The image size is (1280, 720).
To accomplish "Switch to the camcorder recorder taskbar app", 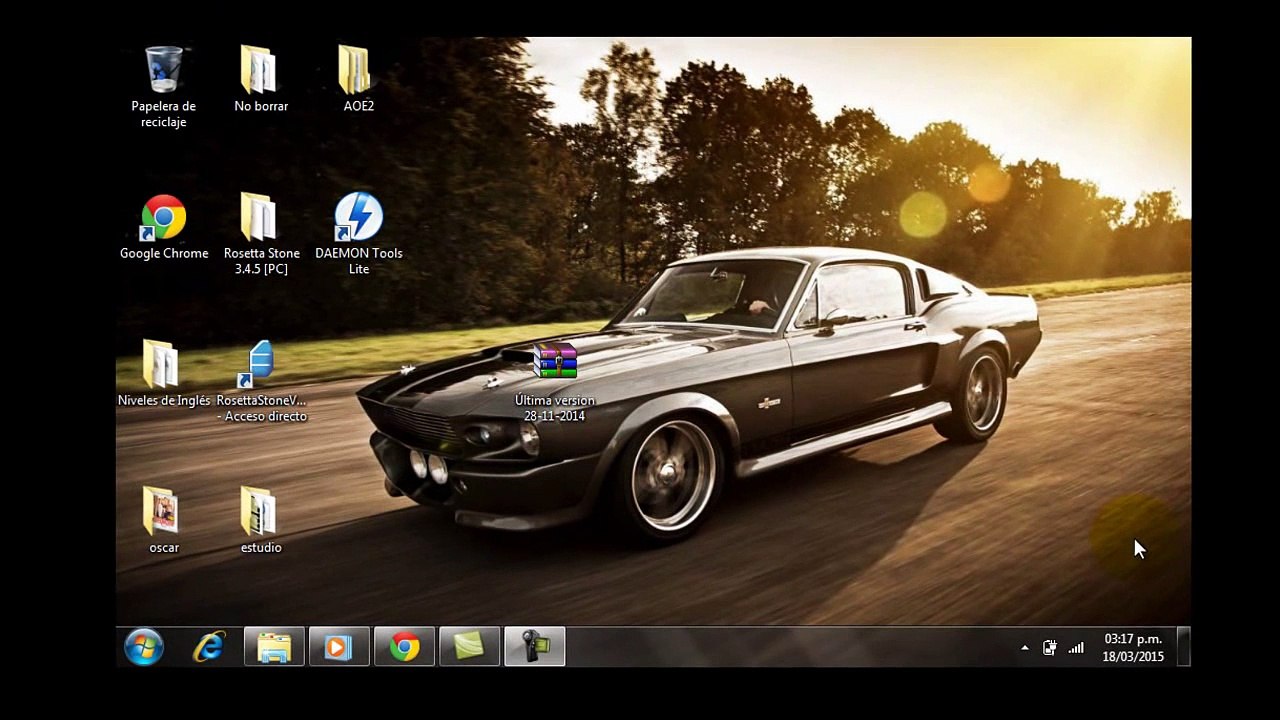I will 534,647.
